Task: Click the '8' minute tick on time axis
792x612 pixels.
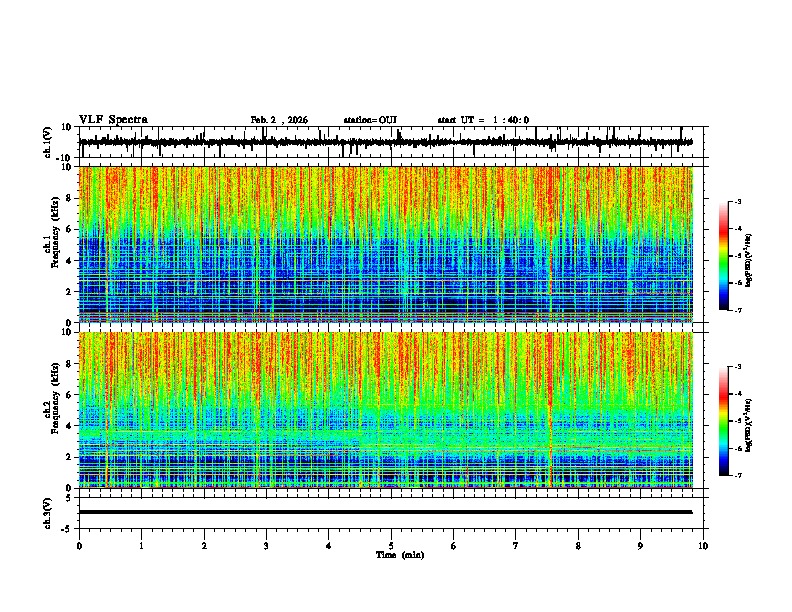Action: click(578, 546)
